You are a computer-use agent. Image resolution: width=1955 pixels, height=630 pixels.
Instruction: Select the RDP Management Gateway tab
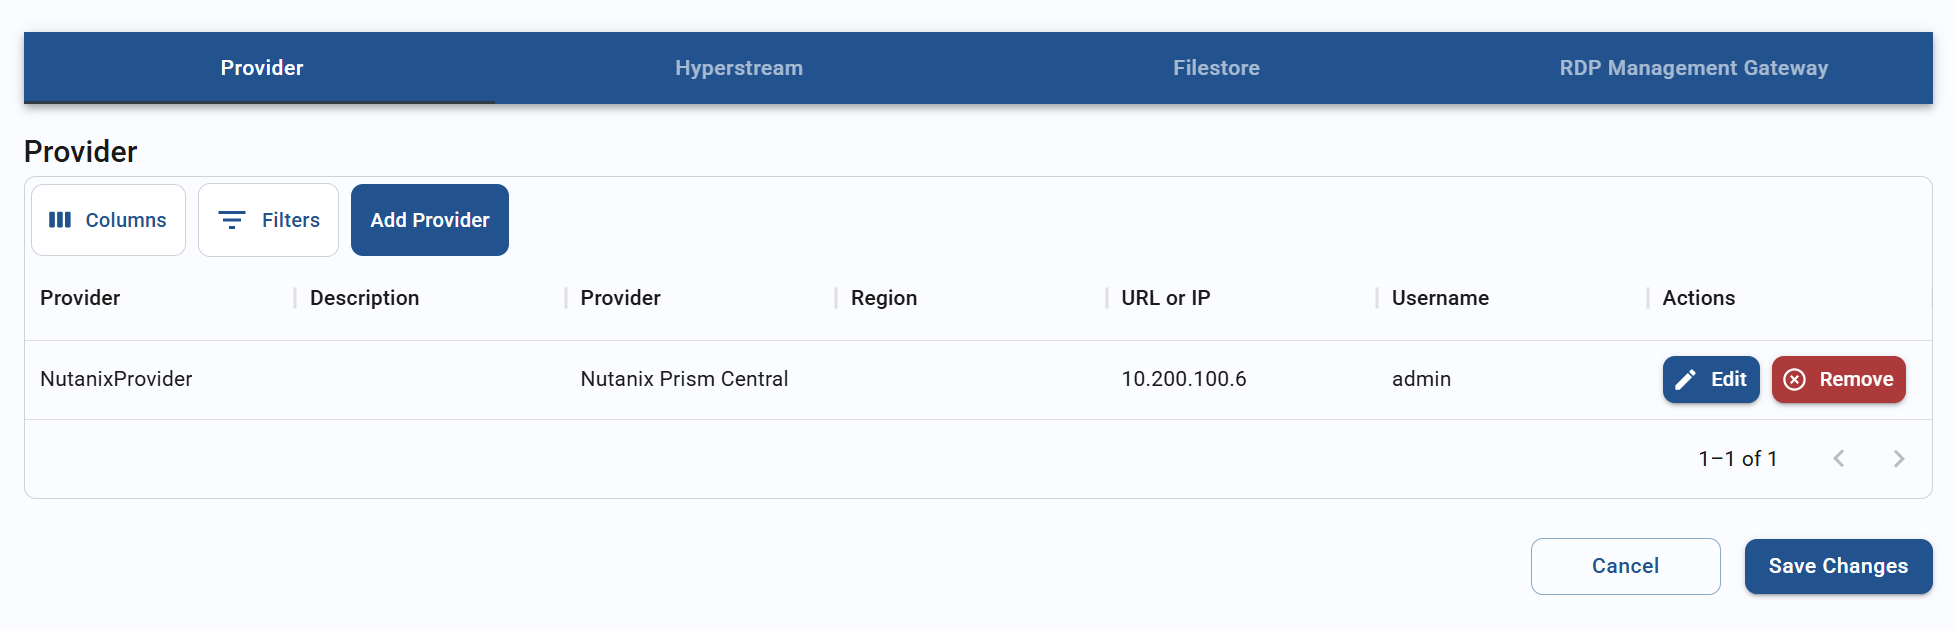1694,67
